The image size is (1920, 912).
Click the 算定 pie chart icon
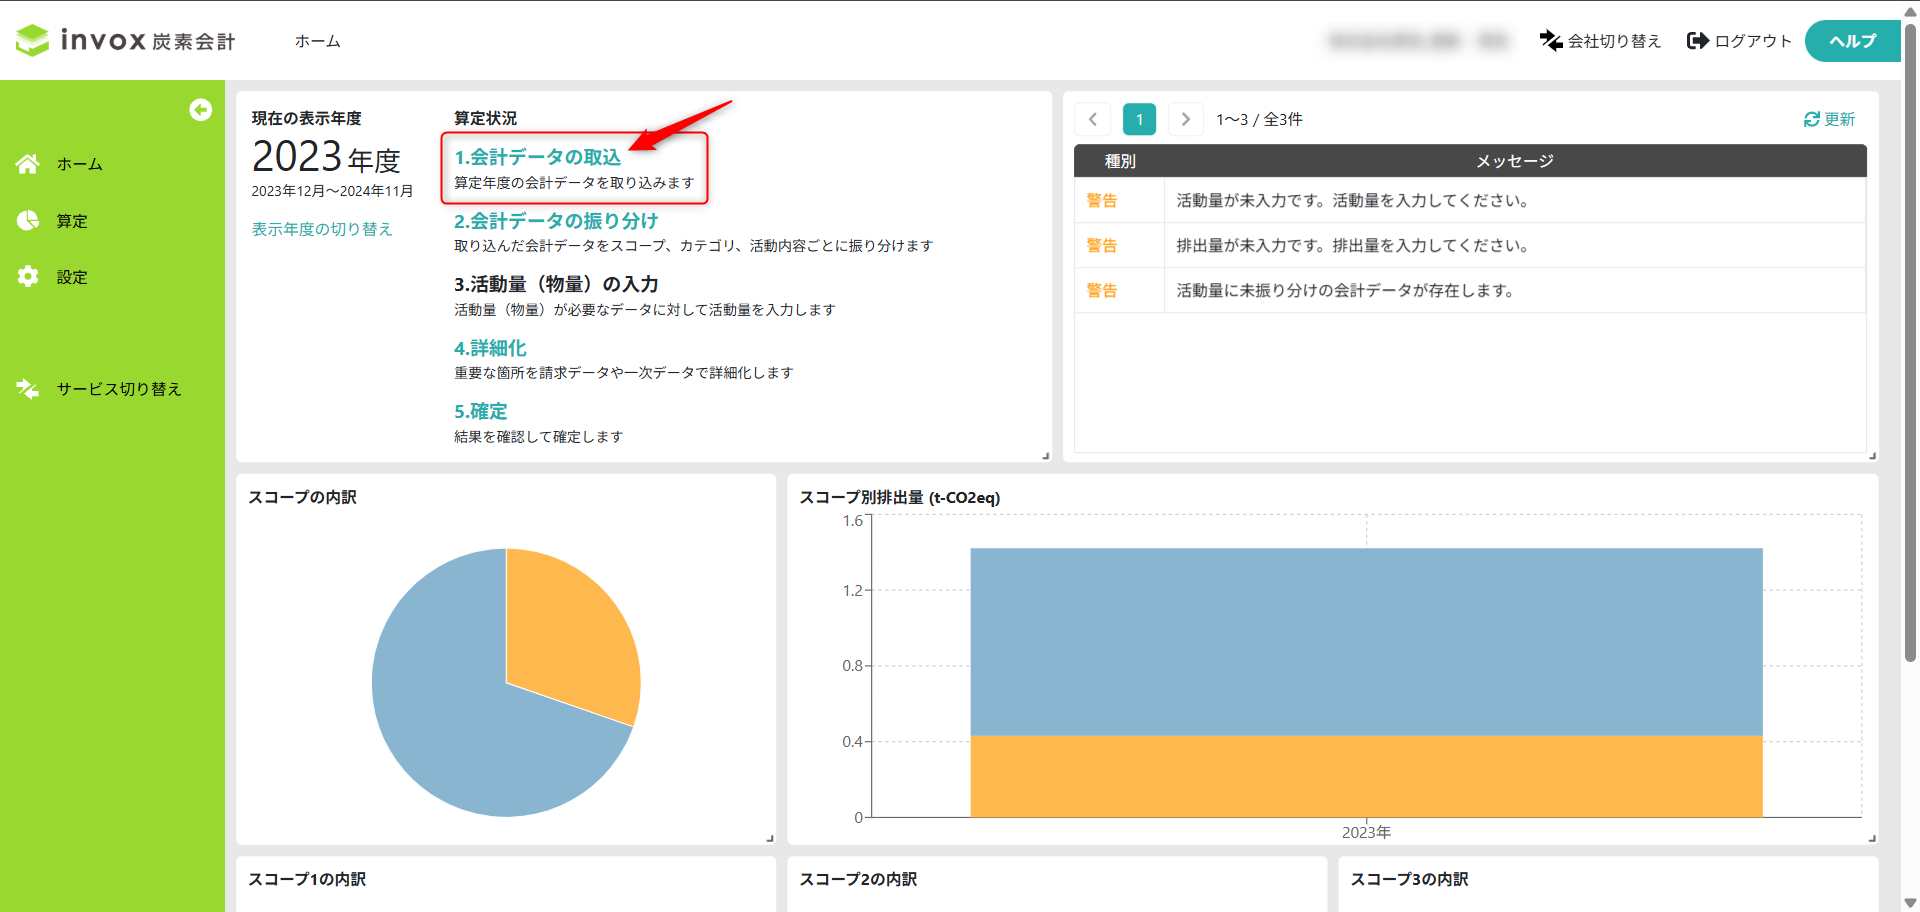pos(28,221)
